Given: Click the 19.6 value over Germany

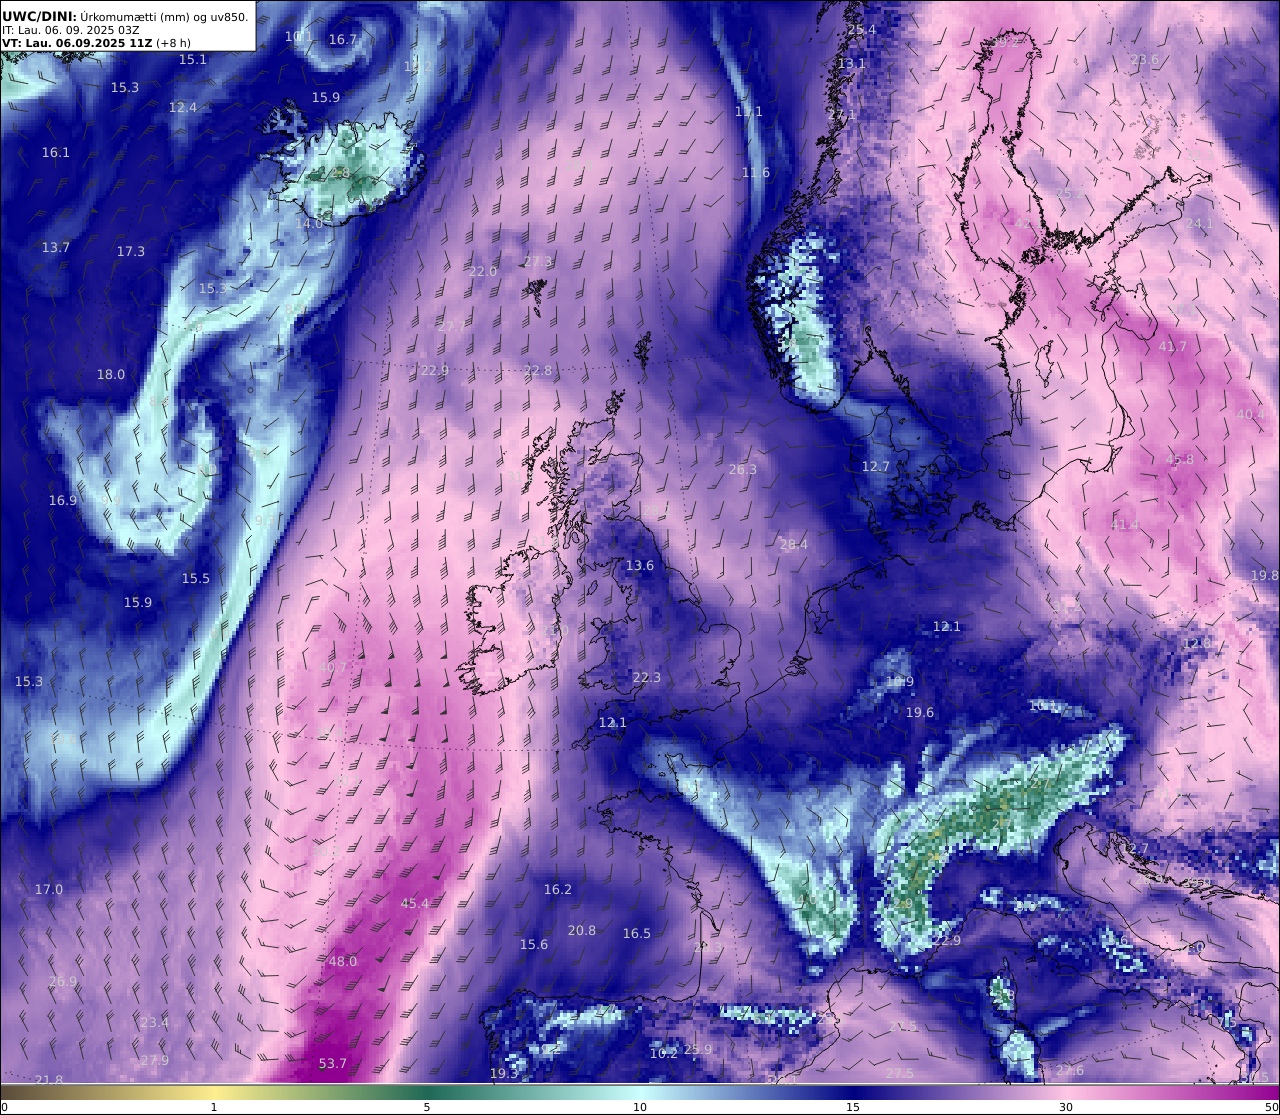Looking at the screenshot, I should pos(920,712).
